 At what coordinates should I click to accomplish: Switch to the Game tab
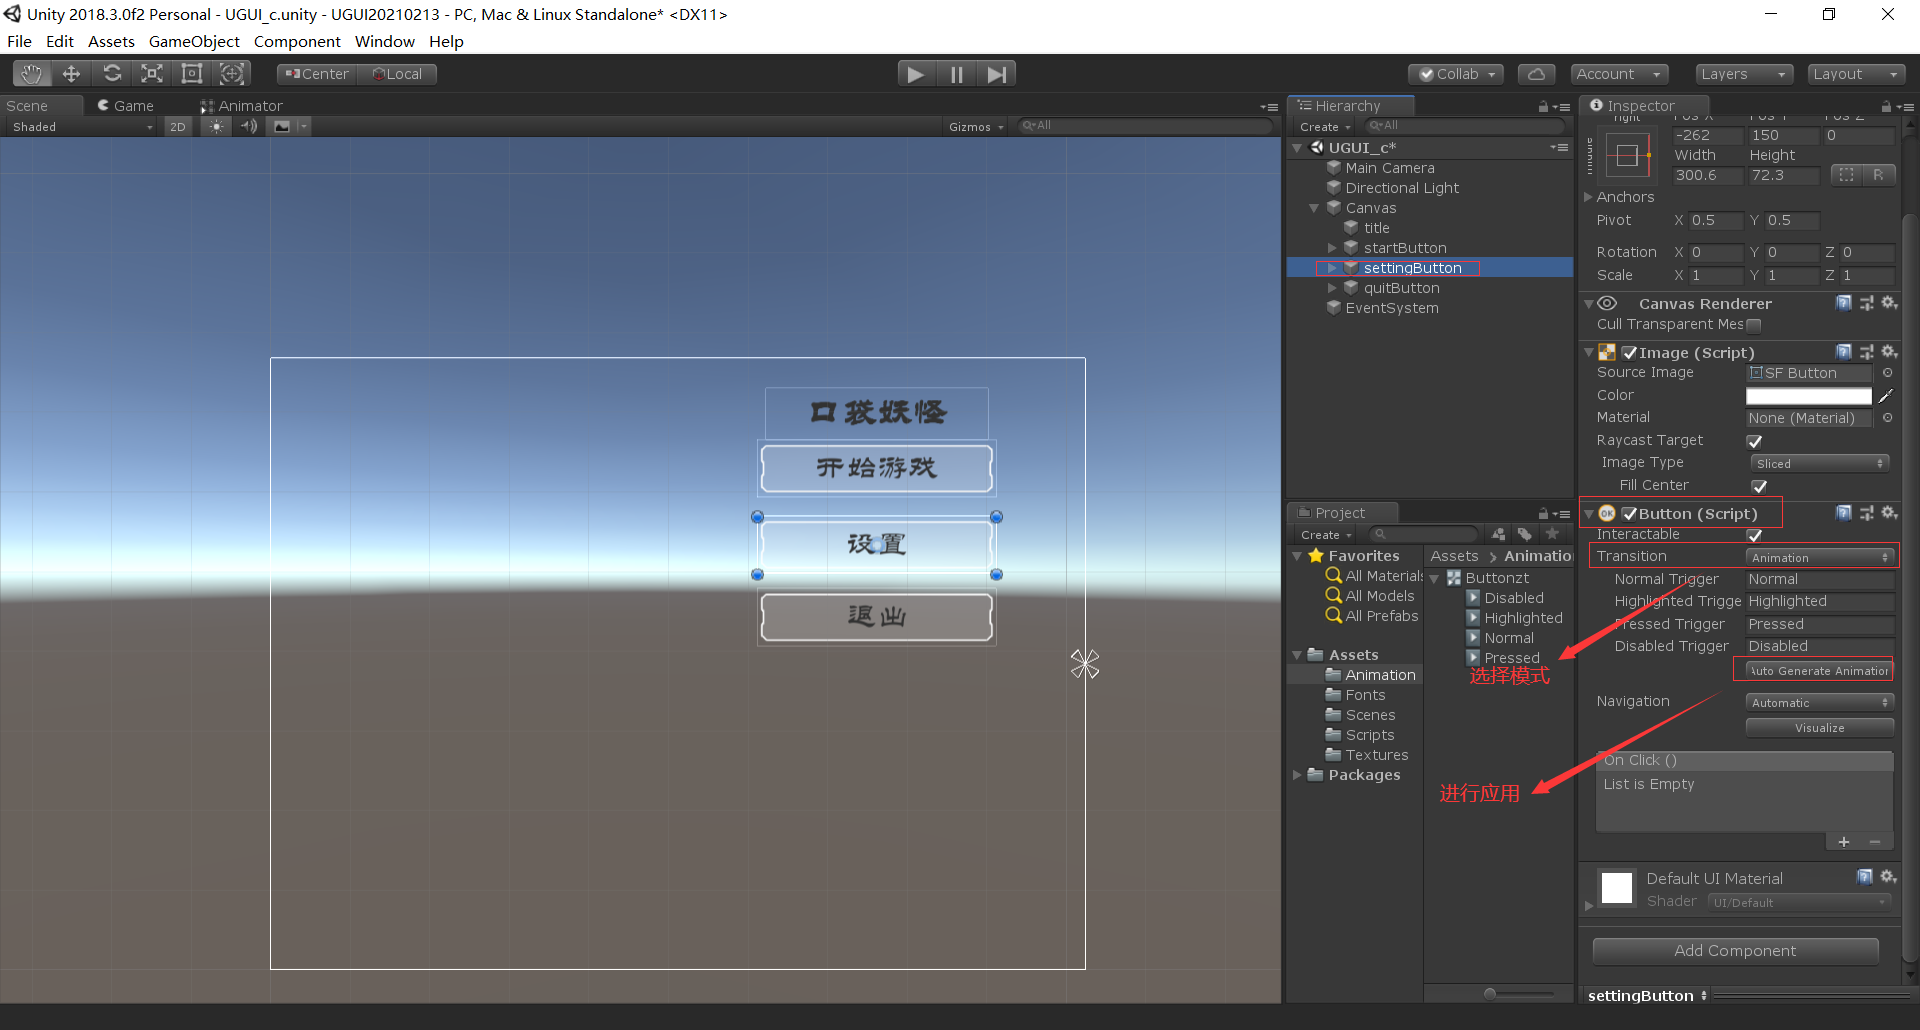coord(127,105)
